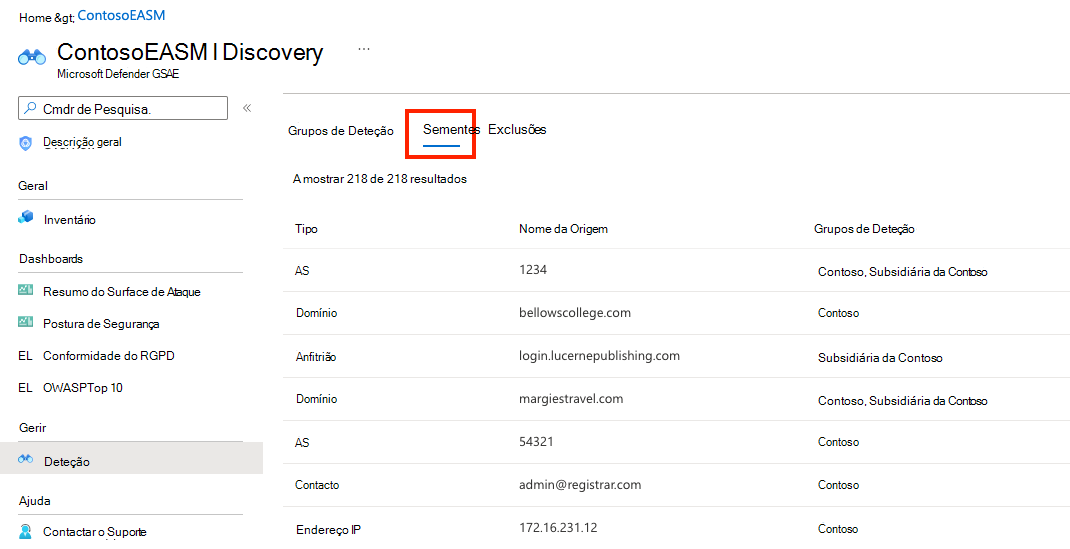
Task: Sort by the Nome da Origem column header
Action: [x=563, y=229]
